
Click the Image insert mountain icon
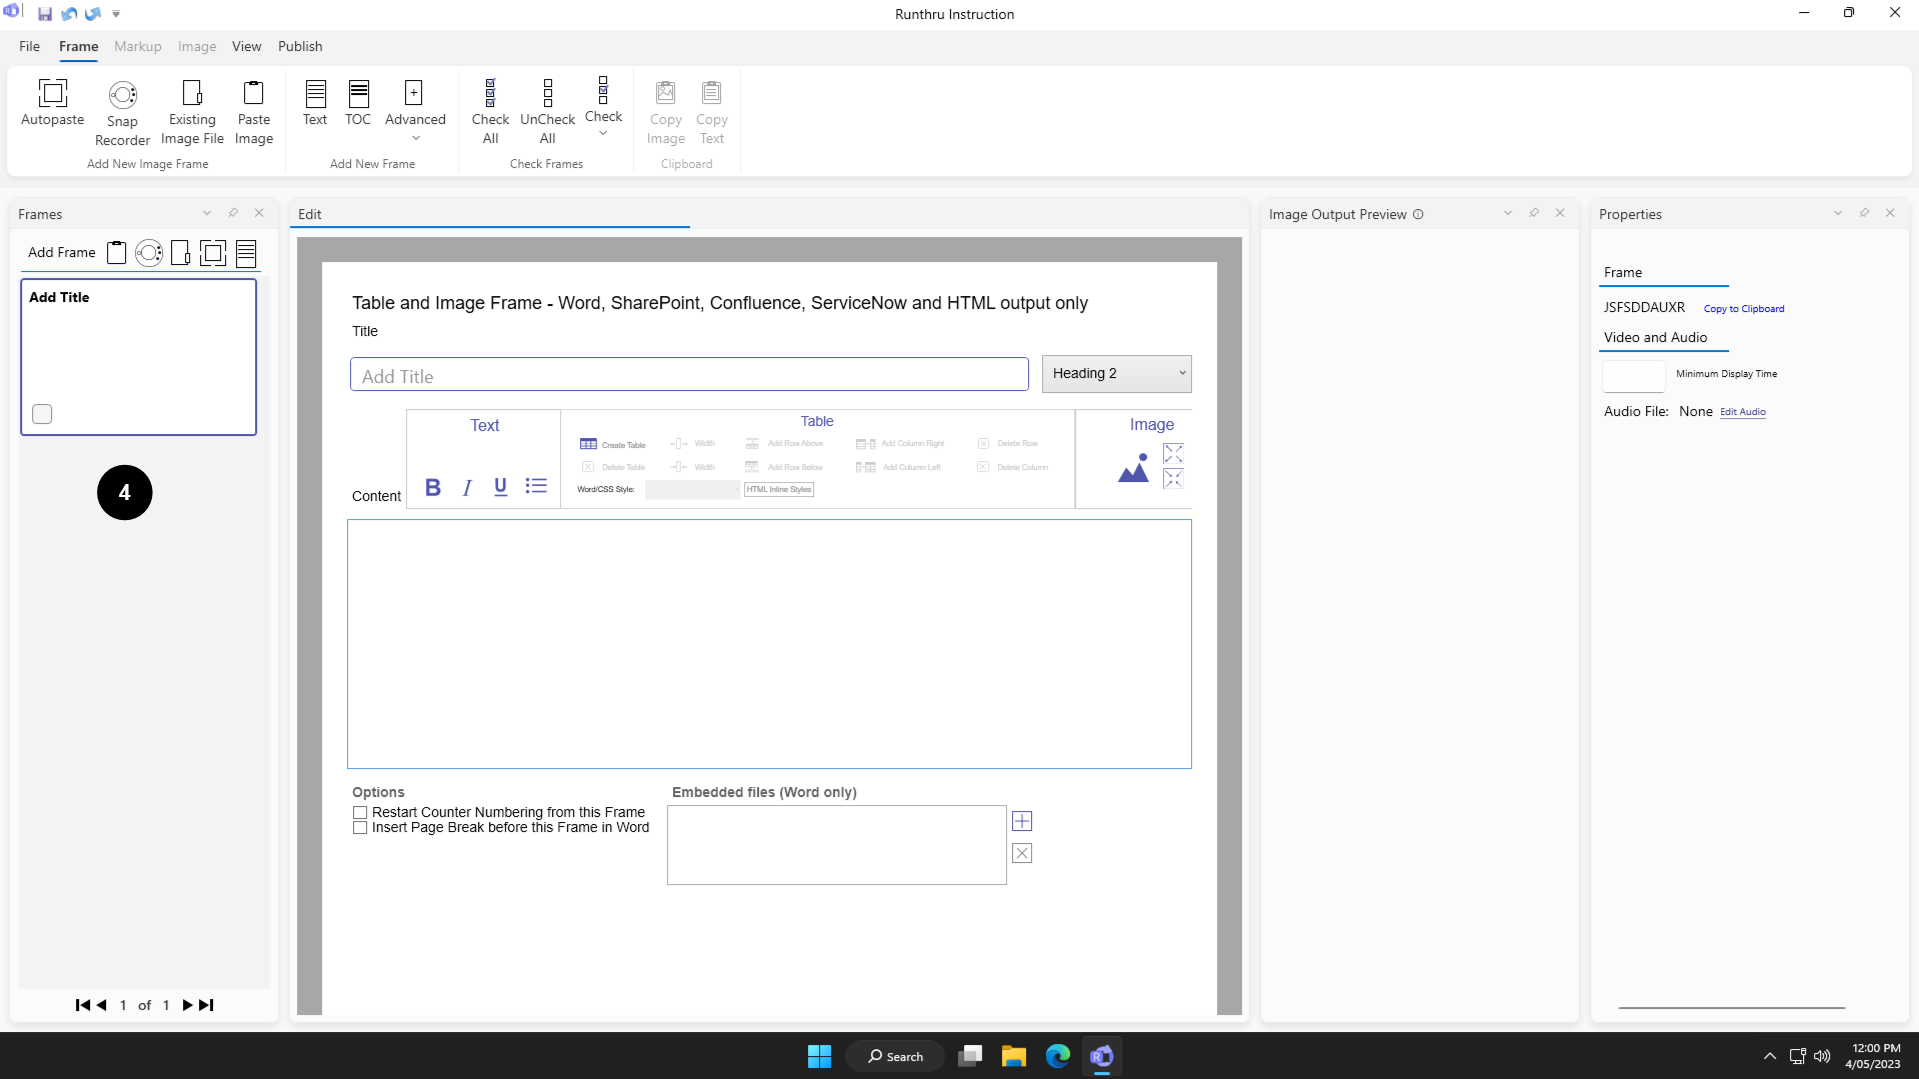pyautogui.click(x=1133, y=468)
